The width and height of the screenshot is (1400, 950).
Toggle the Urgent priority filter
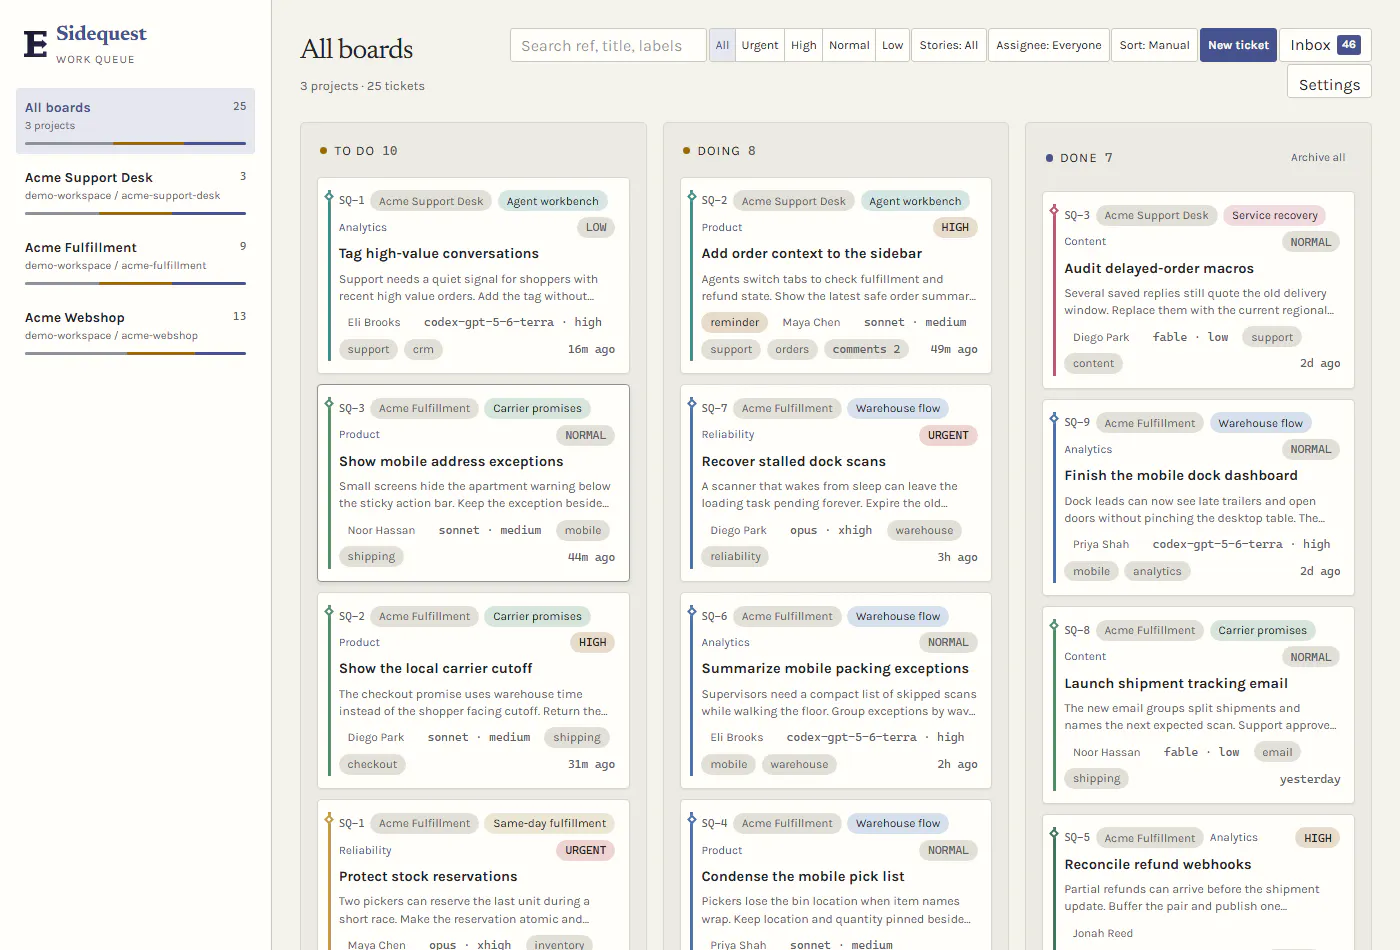760,45
